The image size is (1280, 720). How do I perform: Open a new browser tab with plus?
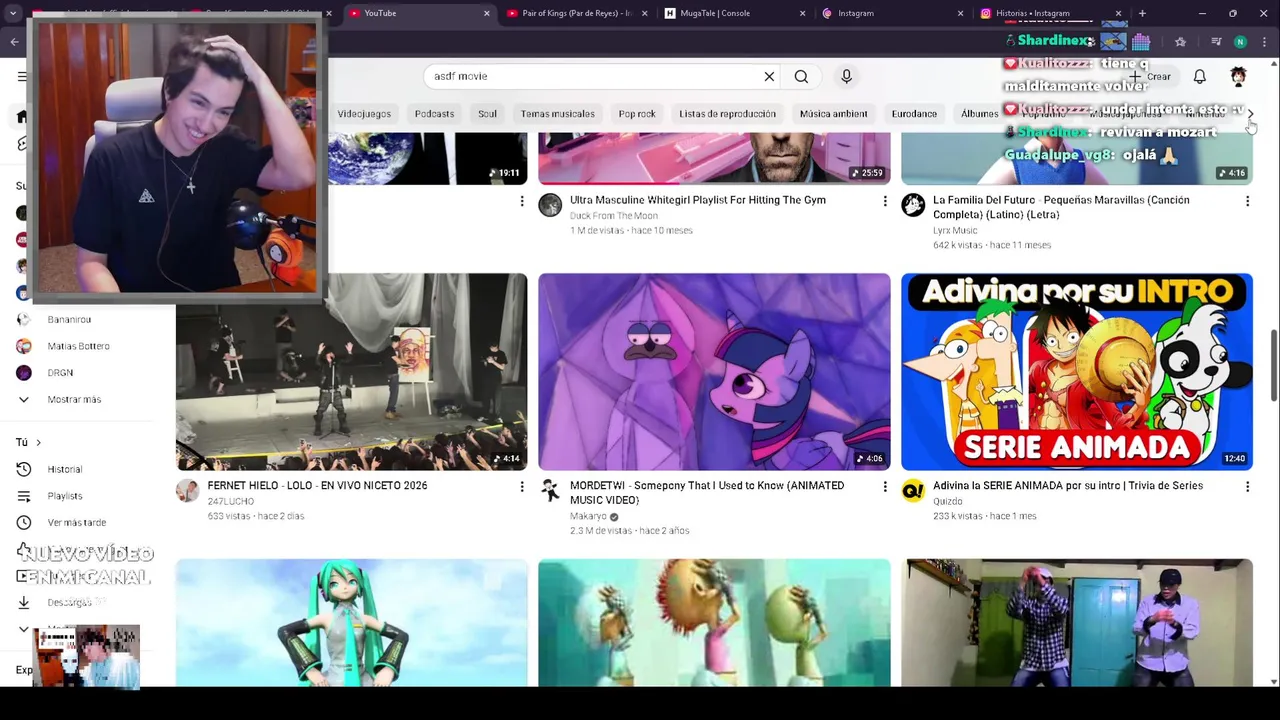pos(1142,13)
